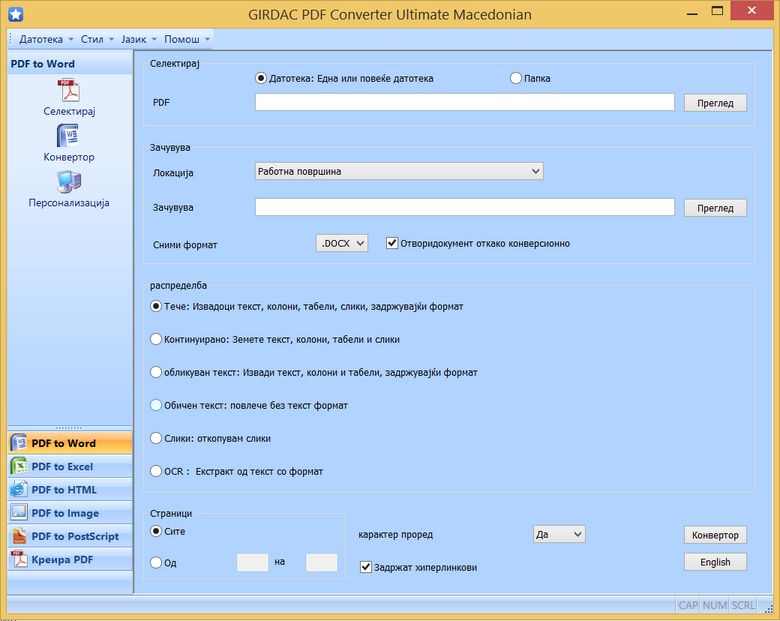Click the CAP indicator in status bar
The height and width of the screenshot is (621, 780).
click(x=688, y=605)
